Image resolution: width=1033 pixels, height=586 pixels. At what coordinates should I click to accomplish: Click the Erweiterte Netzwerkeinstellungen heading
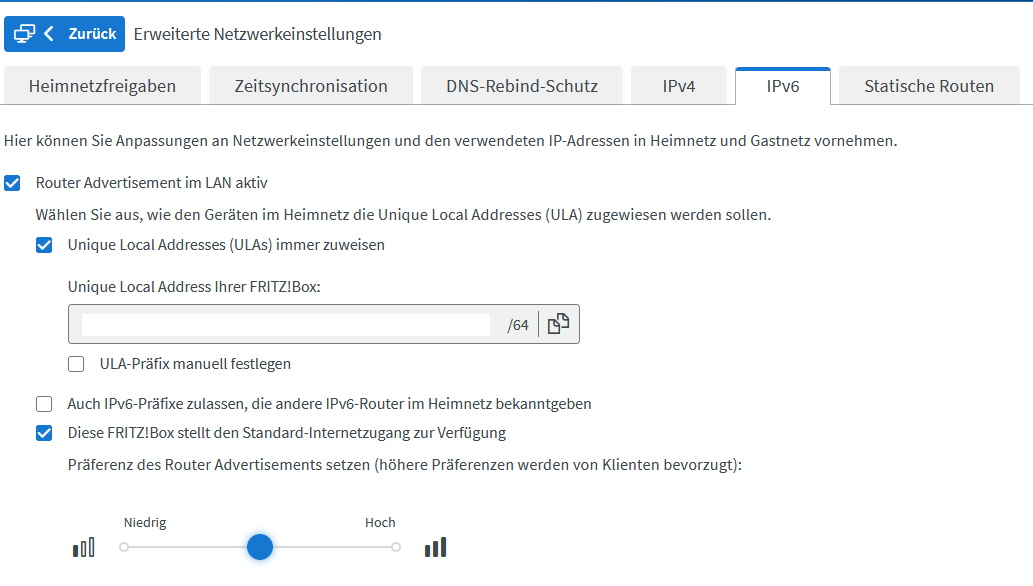258,34
